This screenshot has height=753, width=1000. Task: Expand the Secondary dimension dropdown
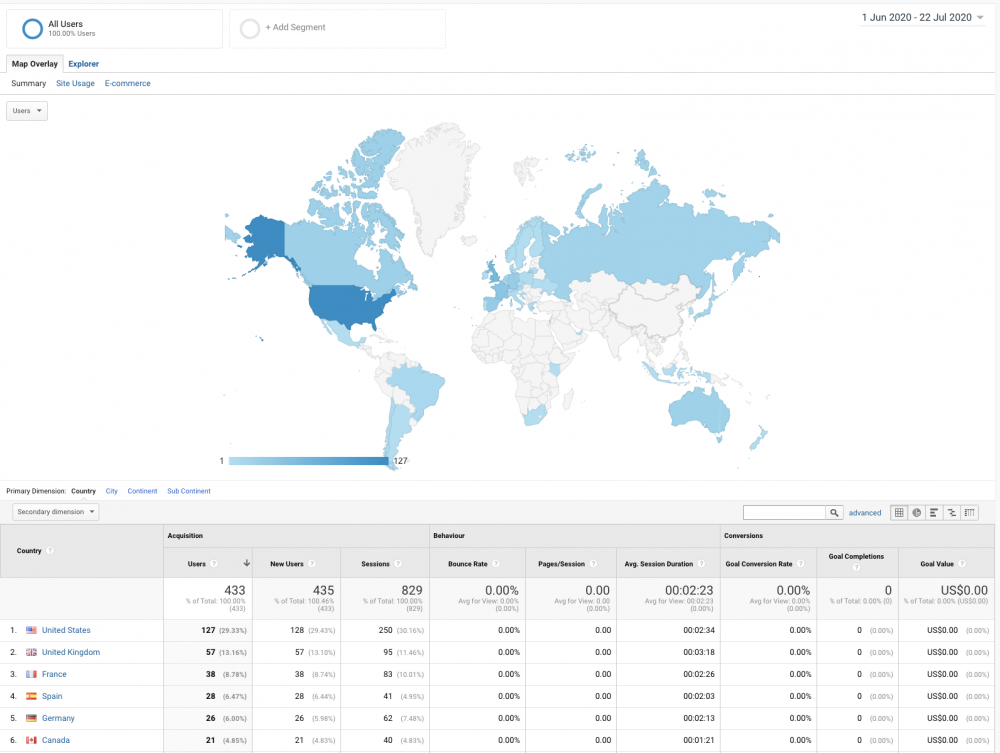pos(56,512)
